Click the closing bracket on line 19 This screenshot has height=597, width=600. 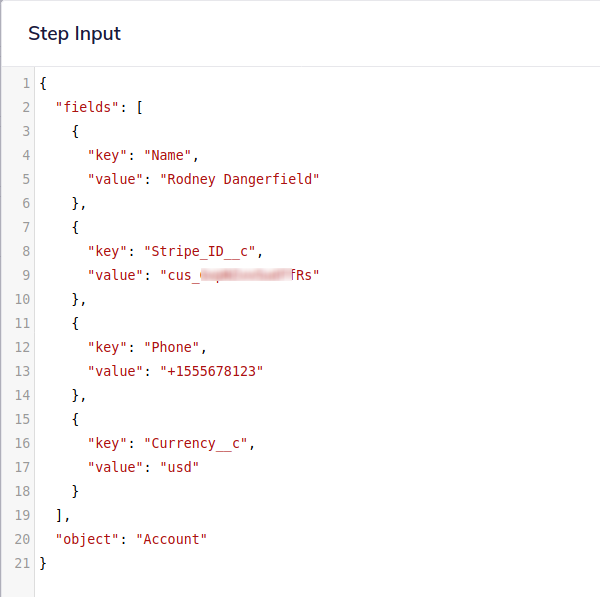tap(60, 515)
